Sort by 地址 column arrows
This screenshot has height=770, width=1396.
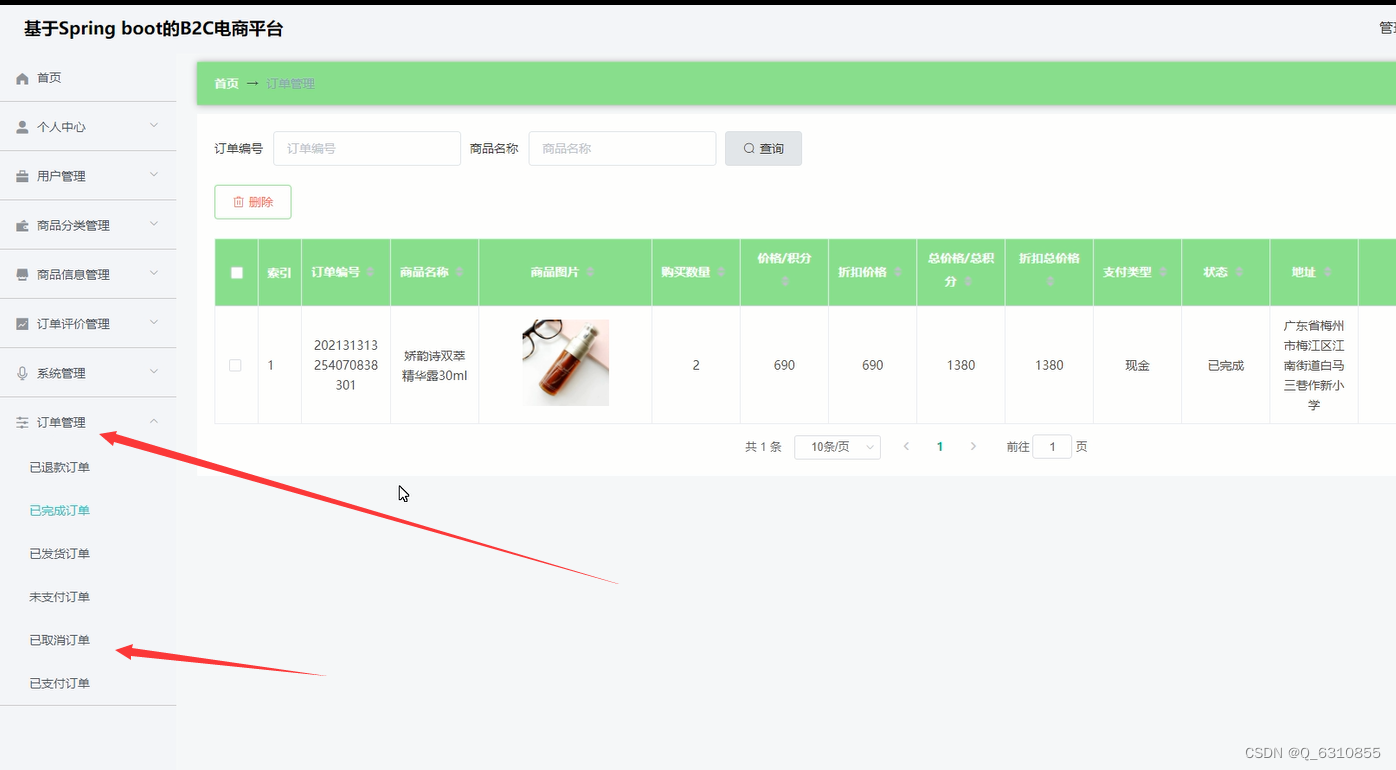[1328, 272]
